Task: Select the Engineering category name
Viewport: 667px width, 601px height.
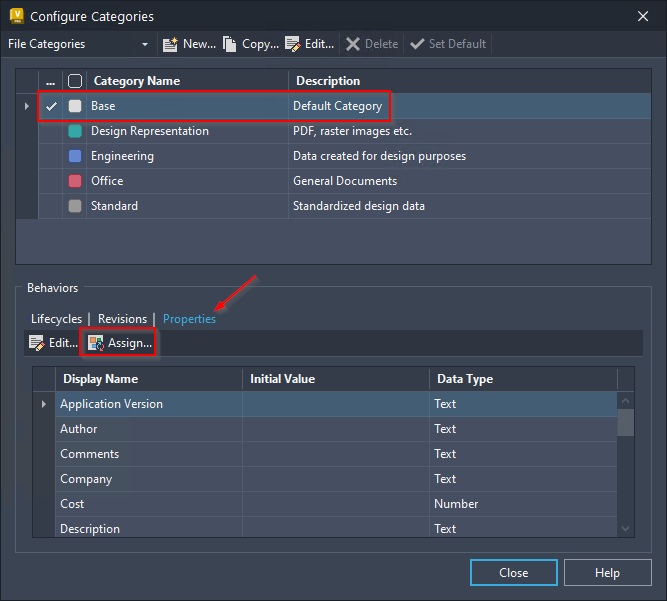Action: [x=122, y=156]
